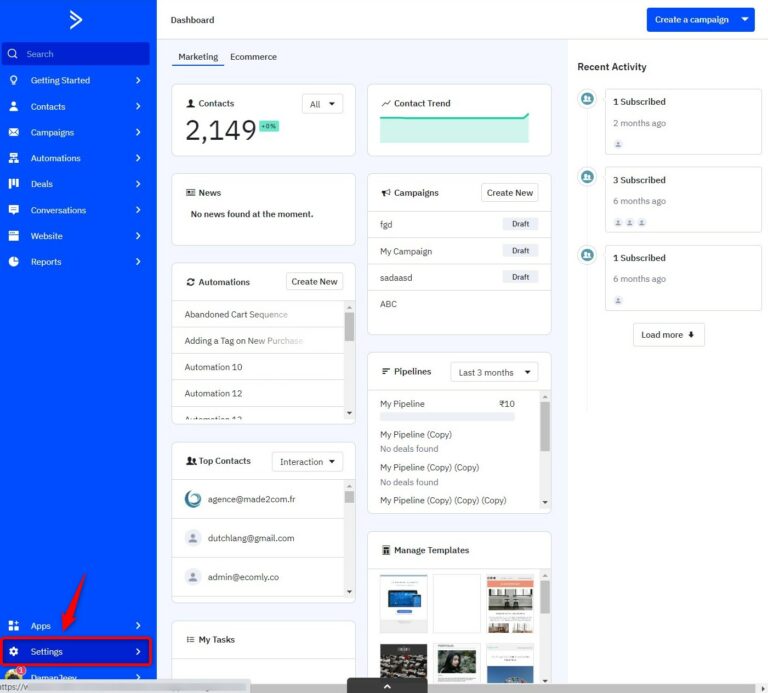
Task: Expand the Automations sidebar chevron
Action: coord(138,158)
